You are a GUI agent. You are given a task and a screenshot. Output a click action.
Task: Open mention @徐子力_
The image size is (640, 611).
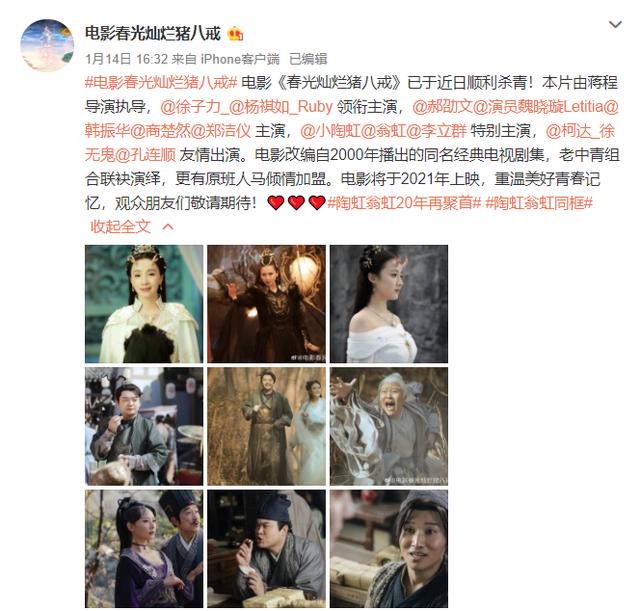click(194, 107)
